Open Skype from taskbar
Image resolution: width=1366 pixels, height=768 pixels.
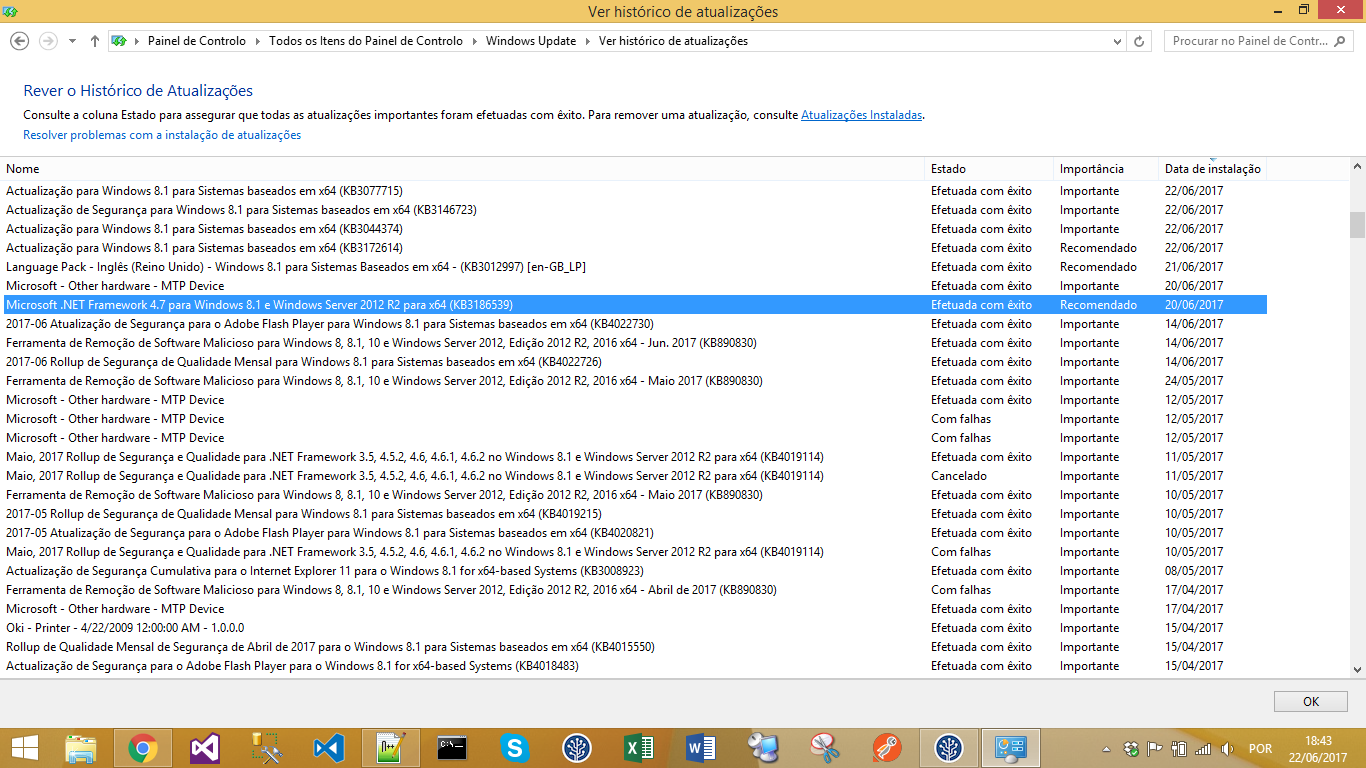click(x=515, y=748)
